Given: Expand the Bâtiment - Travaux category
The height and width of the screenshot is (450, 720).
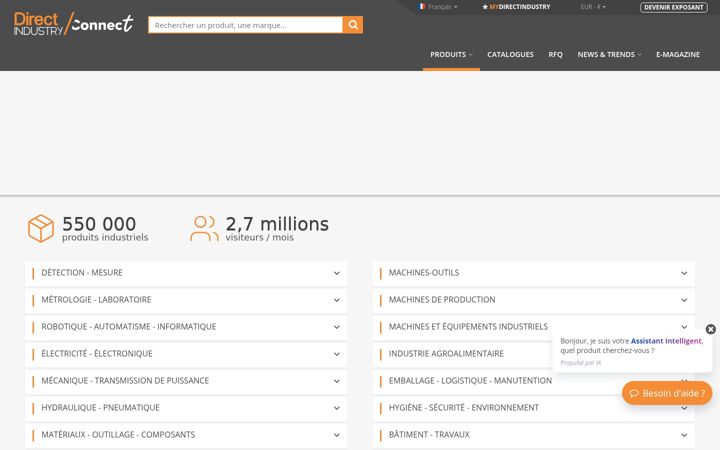Looking at the screenshot, I should coord(534,435).
